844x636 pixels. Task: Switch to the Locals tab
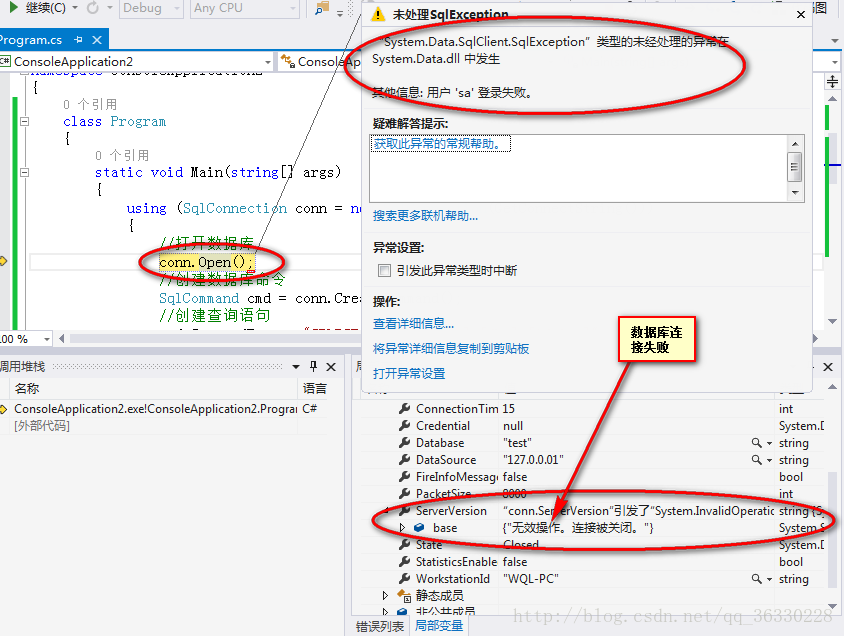click(x=439, y=626)
